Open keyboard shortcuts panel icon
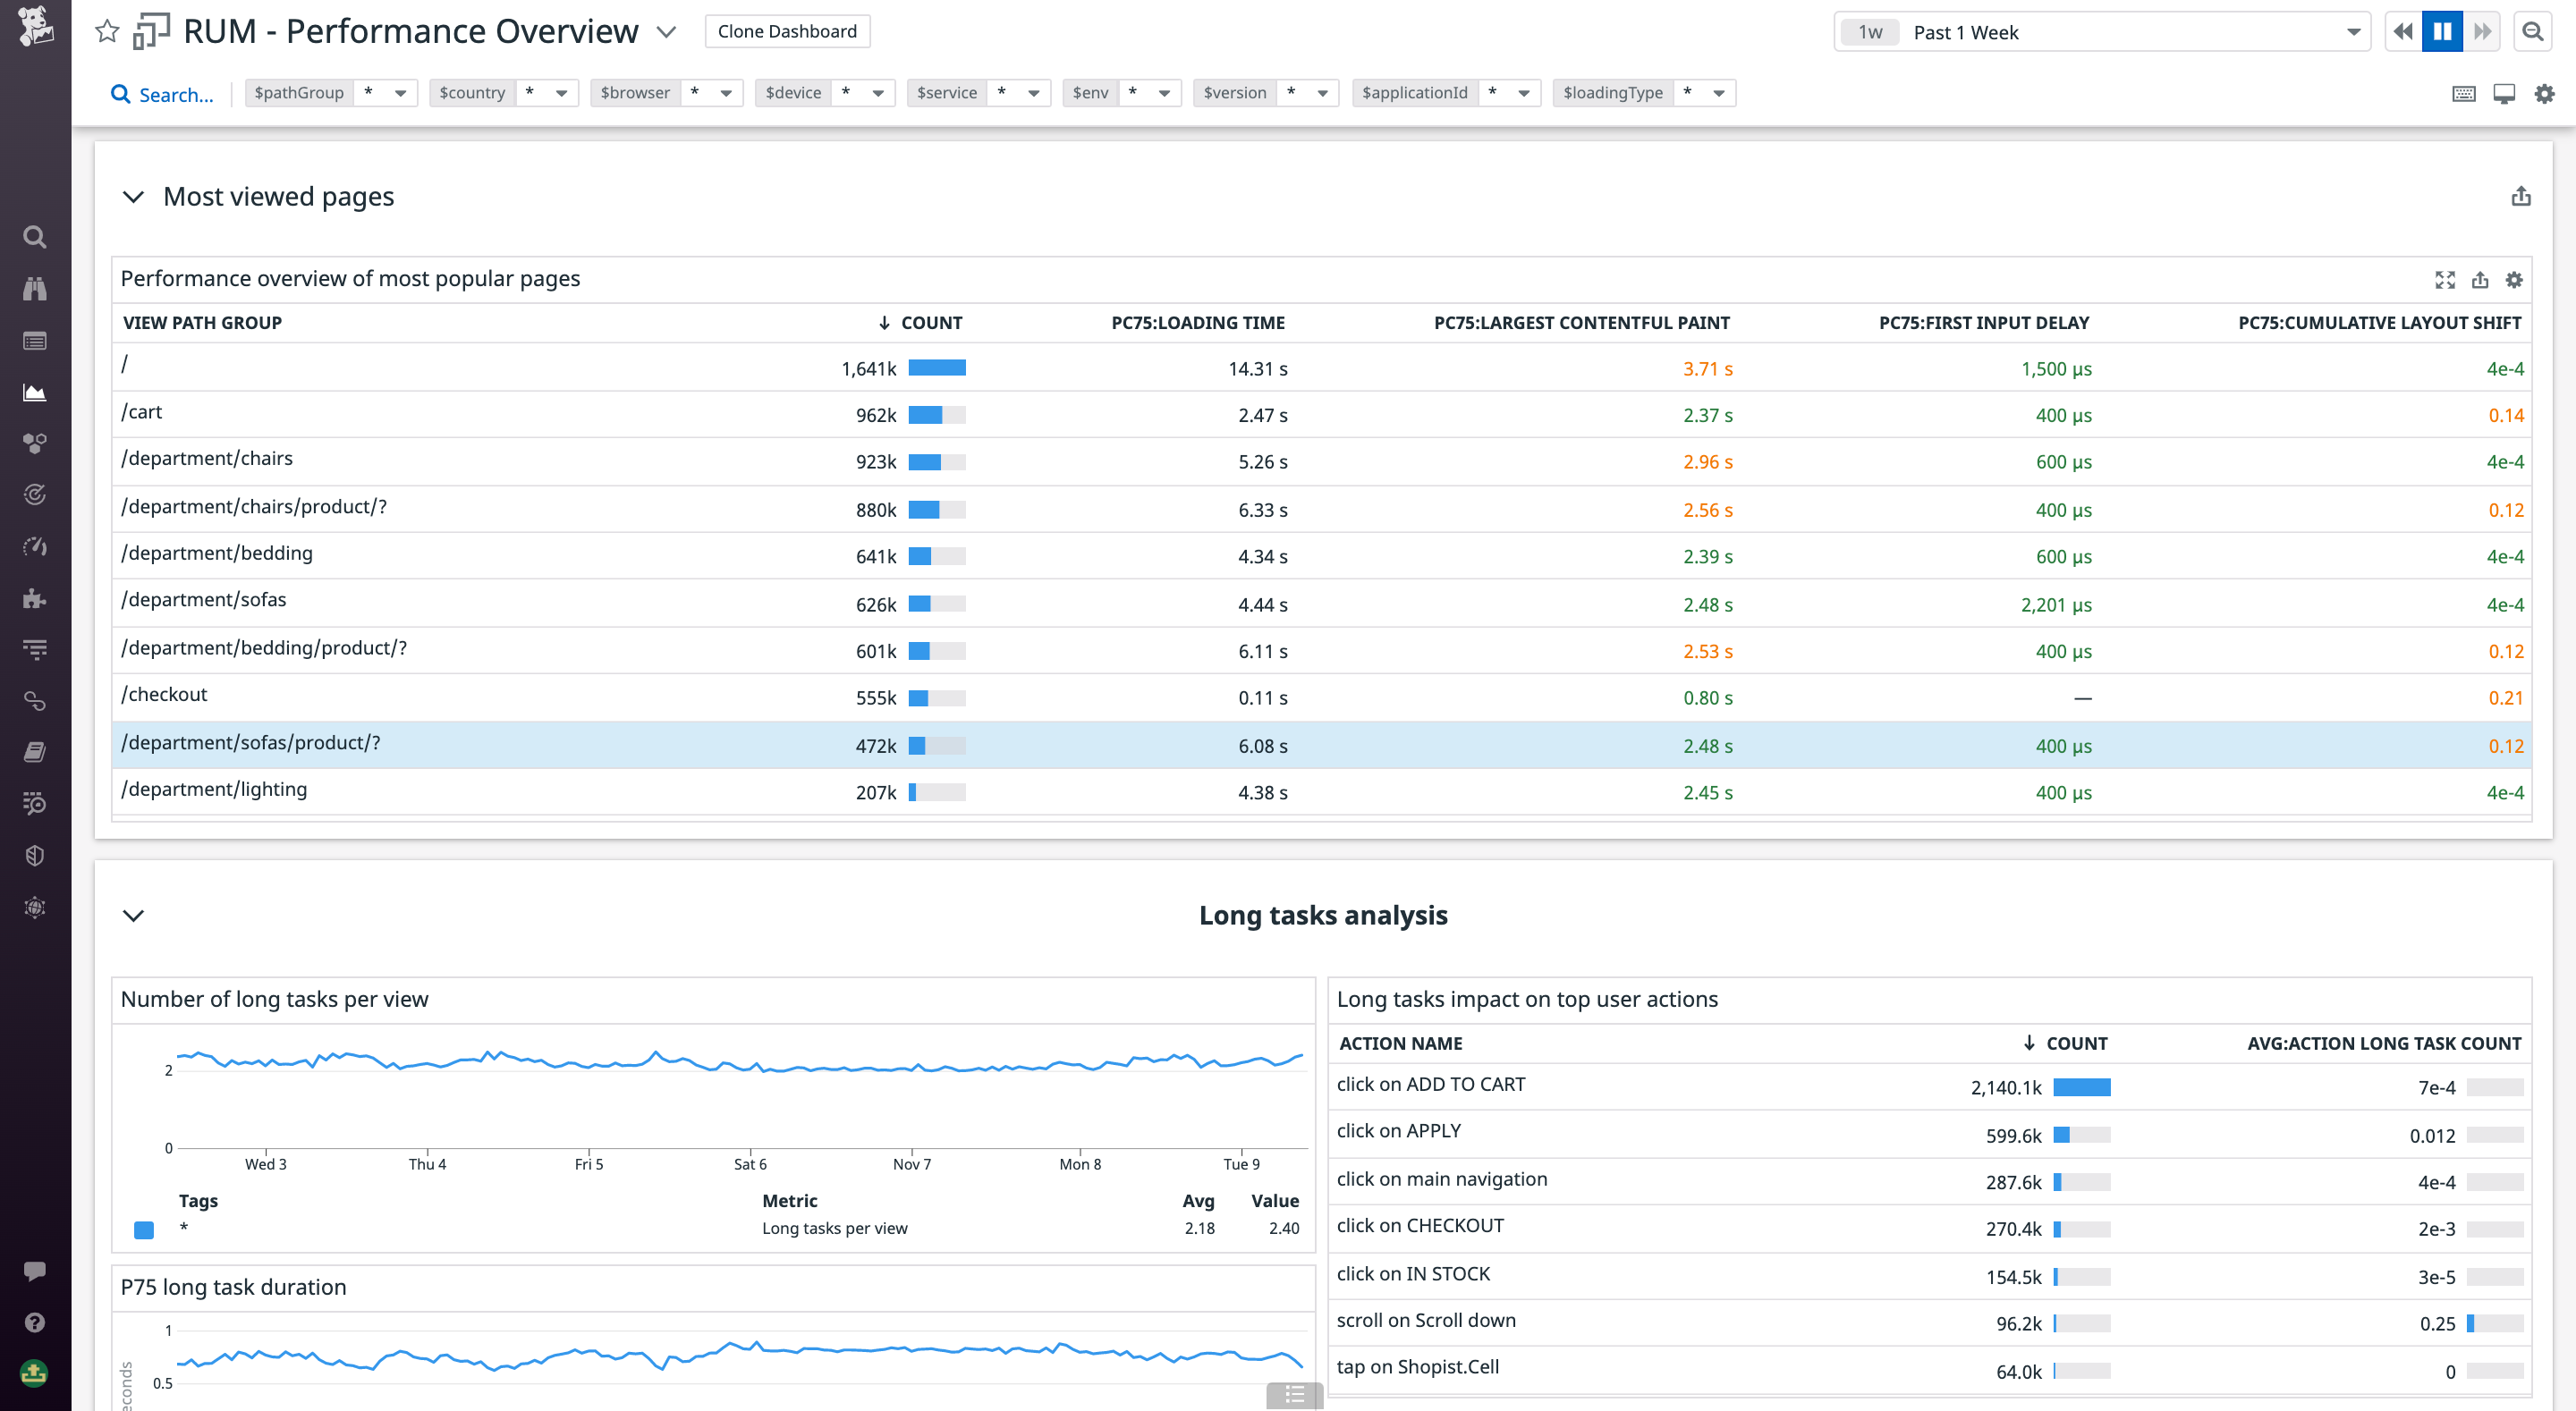 point(2464,93)
